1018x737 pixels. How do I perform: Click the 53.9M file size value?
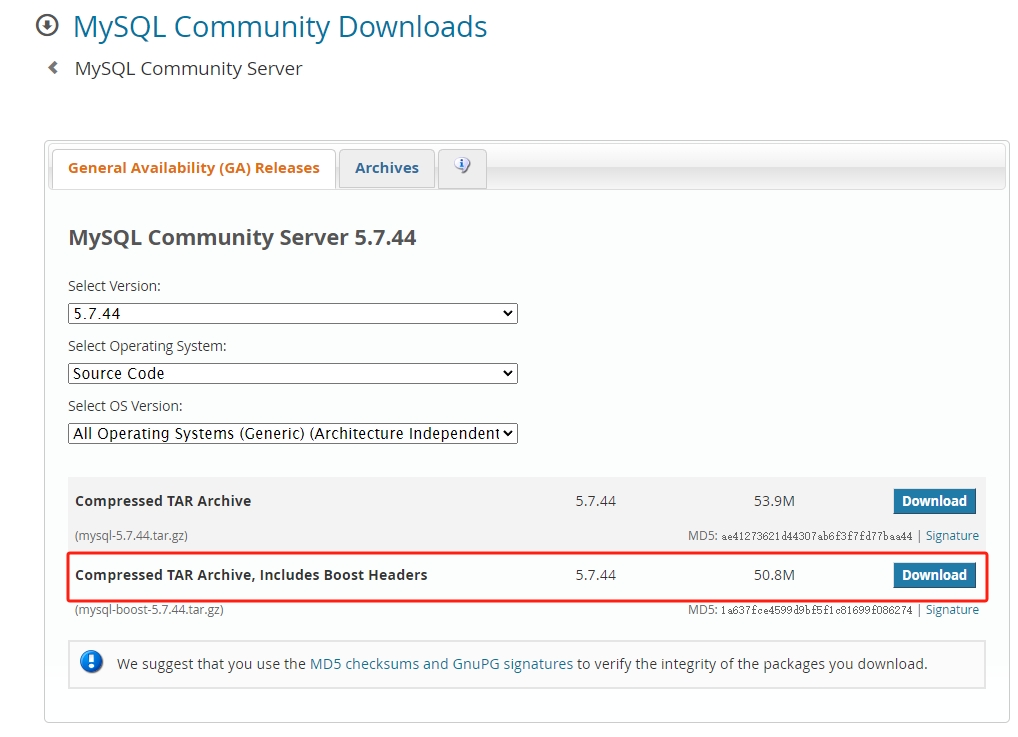pyautogui.click(x=774, y=501)
